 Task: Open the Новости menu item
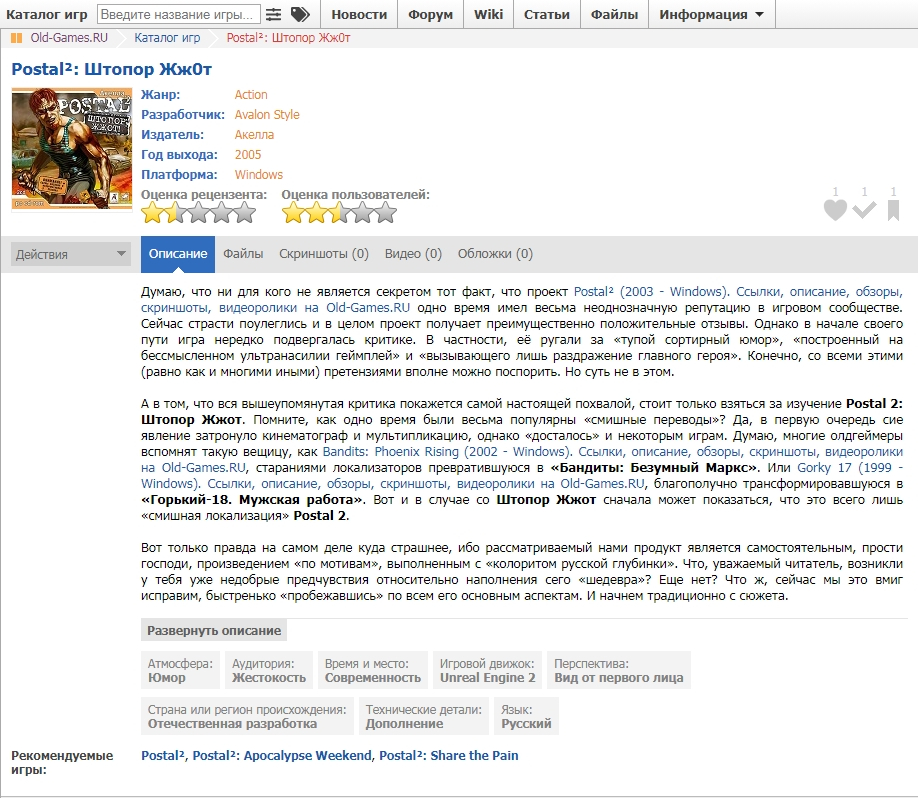coord(359,14)
